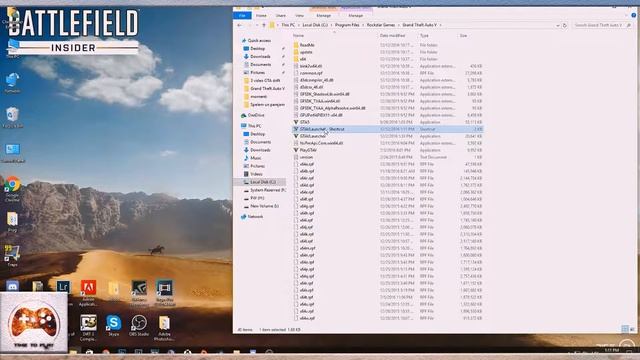Refresh the Grand Theft Auto V folder

click(564, 25)
